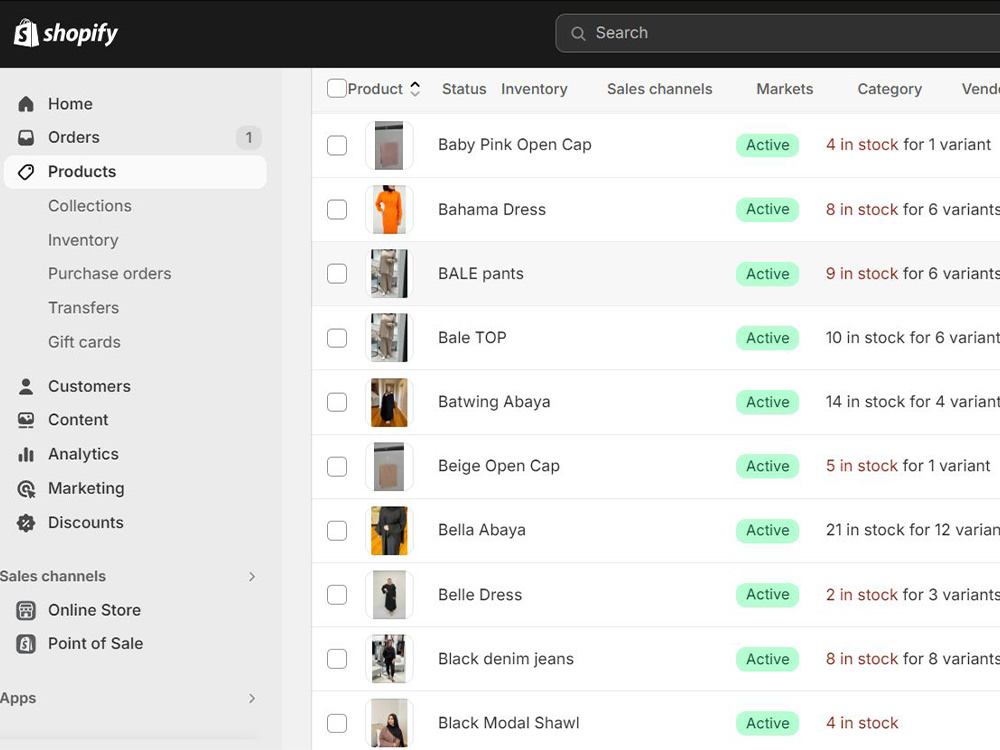This screenshot has width=1000, height=750.
Task: Open Home in the sidebar
Action: point(70,104)
